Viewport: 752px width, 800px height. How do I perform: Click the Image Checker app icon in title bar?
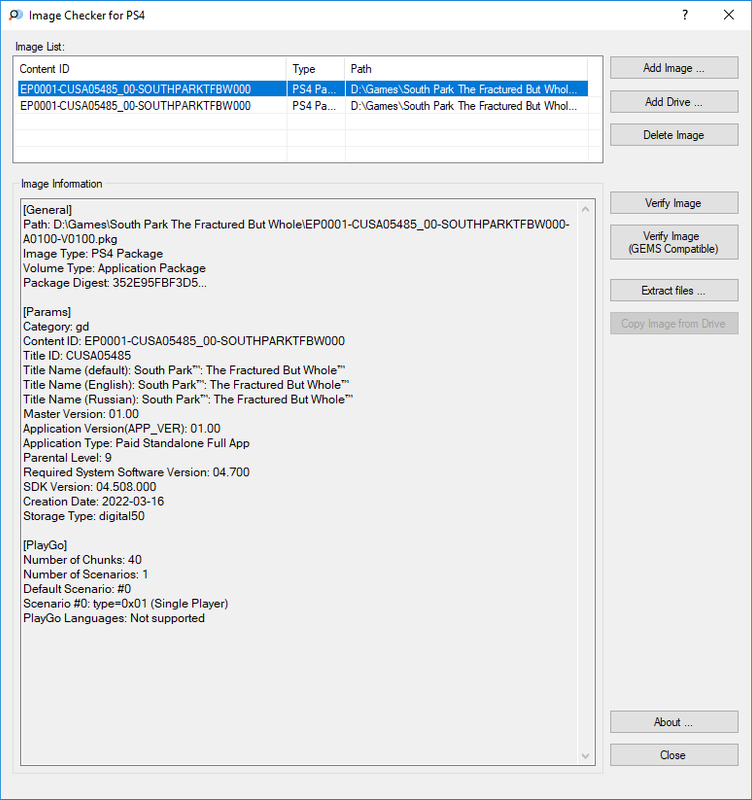(x=16, y=15)
